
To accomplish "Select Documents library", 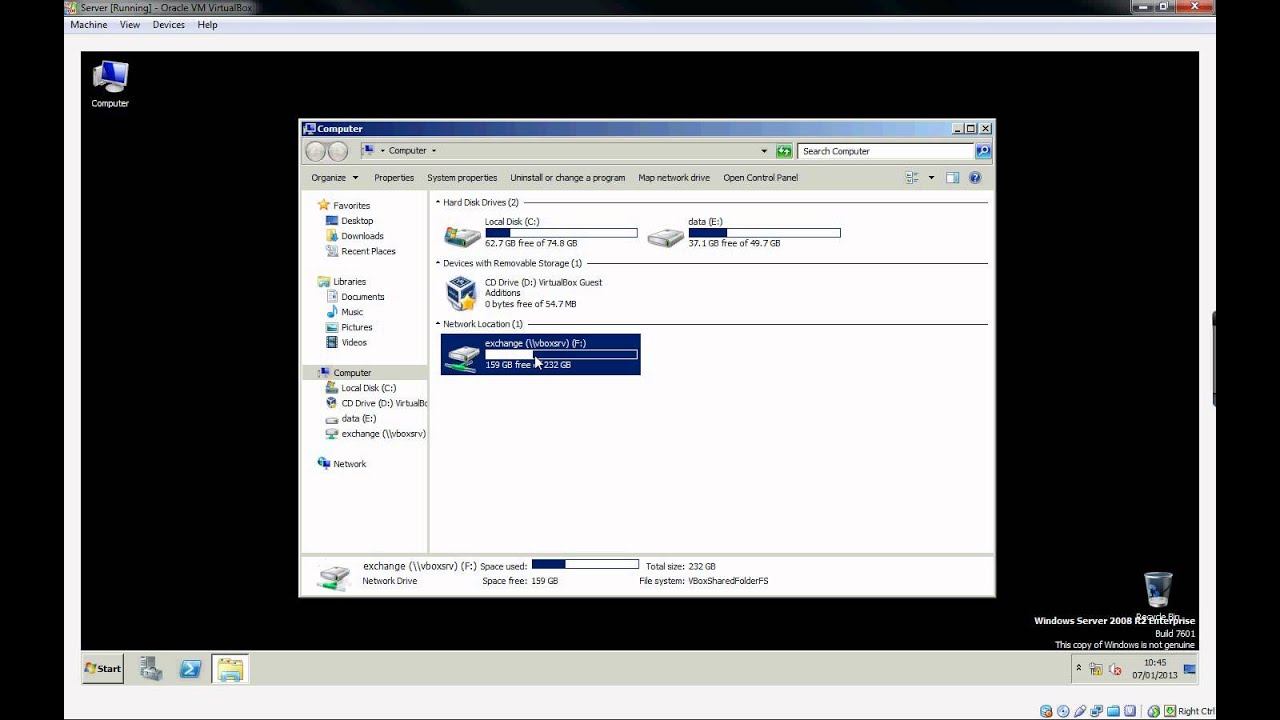I will [x=355, y=297].
